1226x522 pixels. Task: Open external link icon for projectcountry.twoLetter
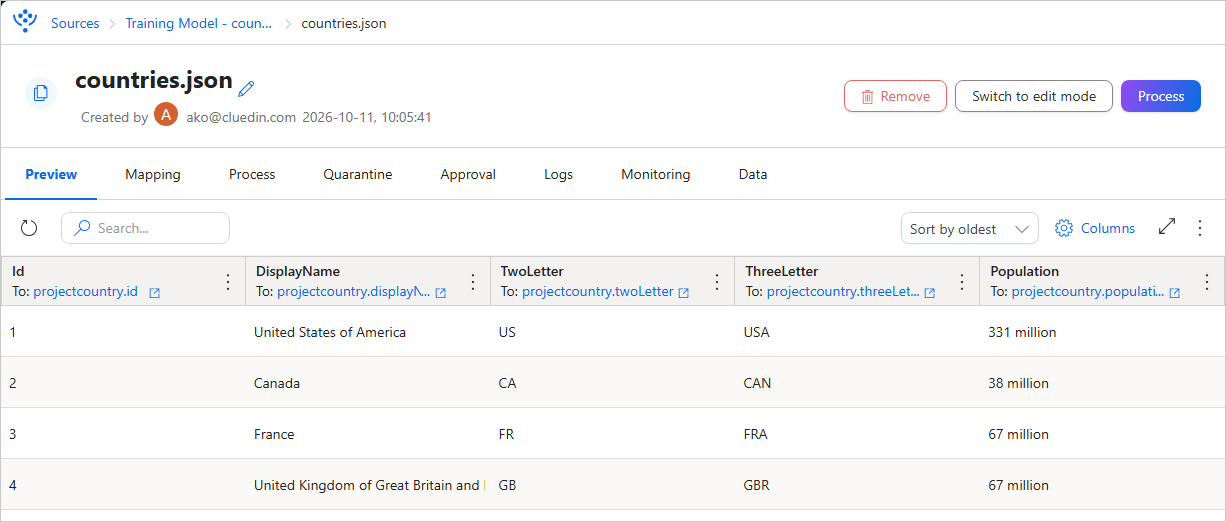(x=684, y=293)
